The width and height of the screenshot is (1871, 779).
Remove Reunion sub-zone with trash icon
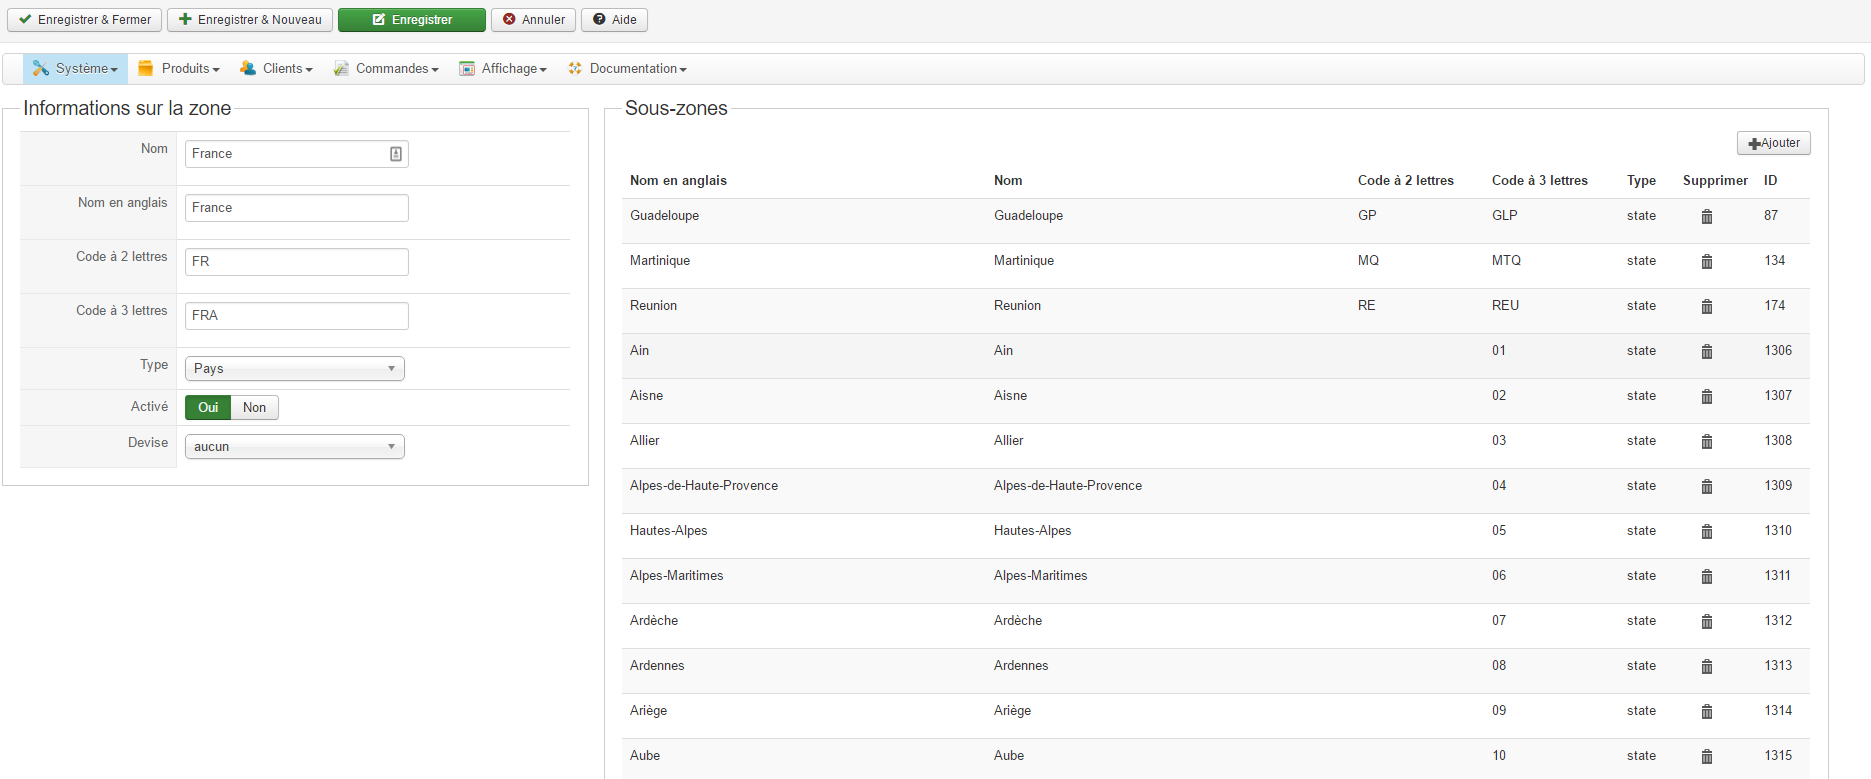click(1707, 307)
